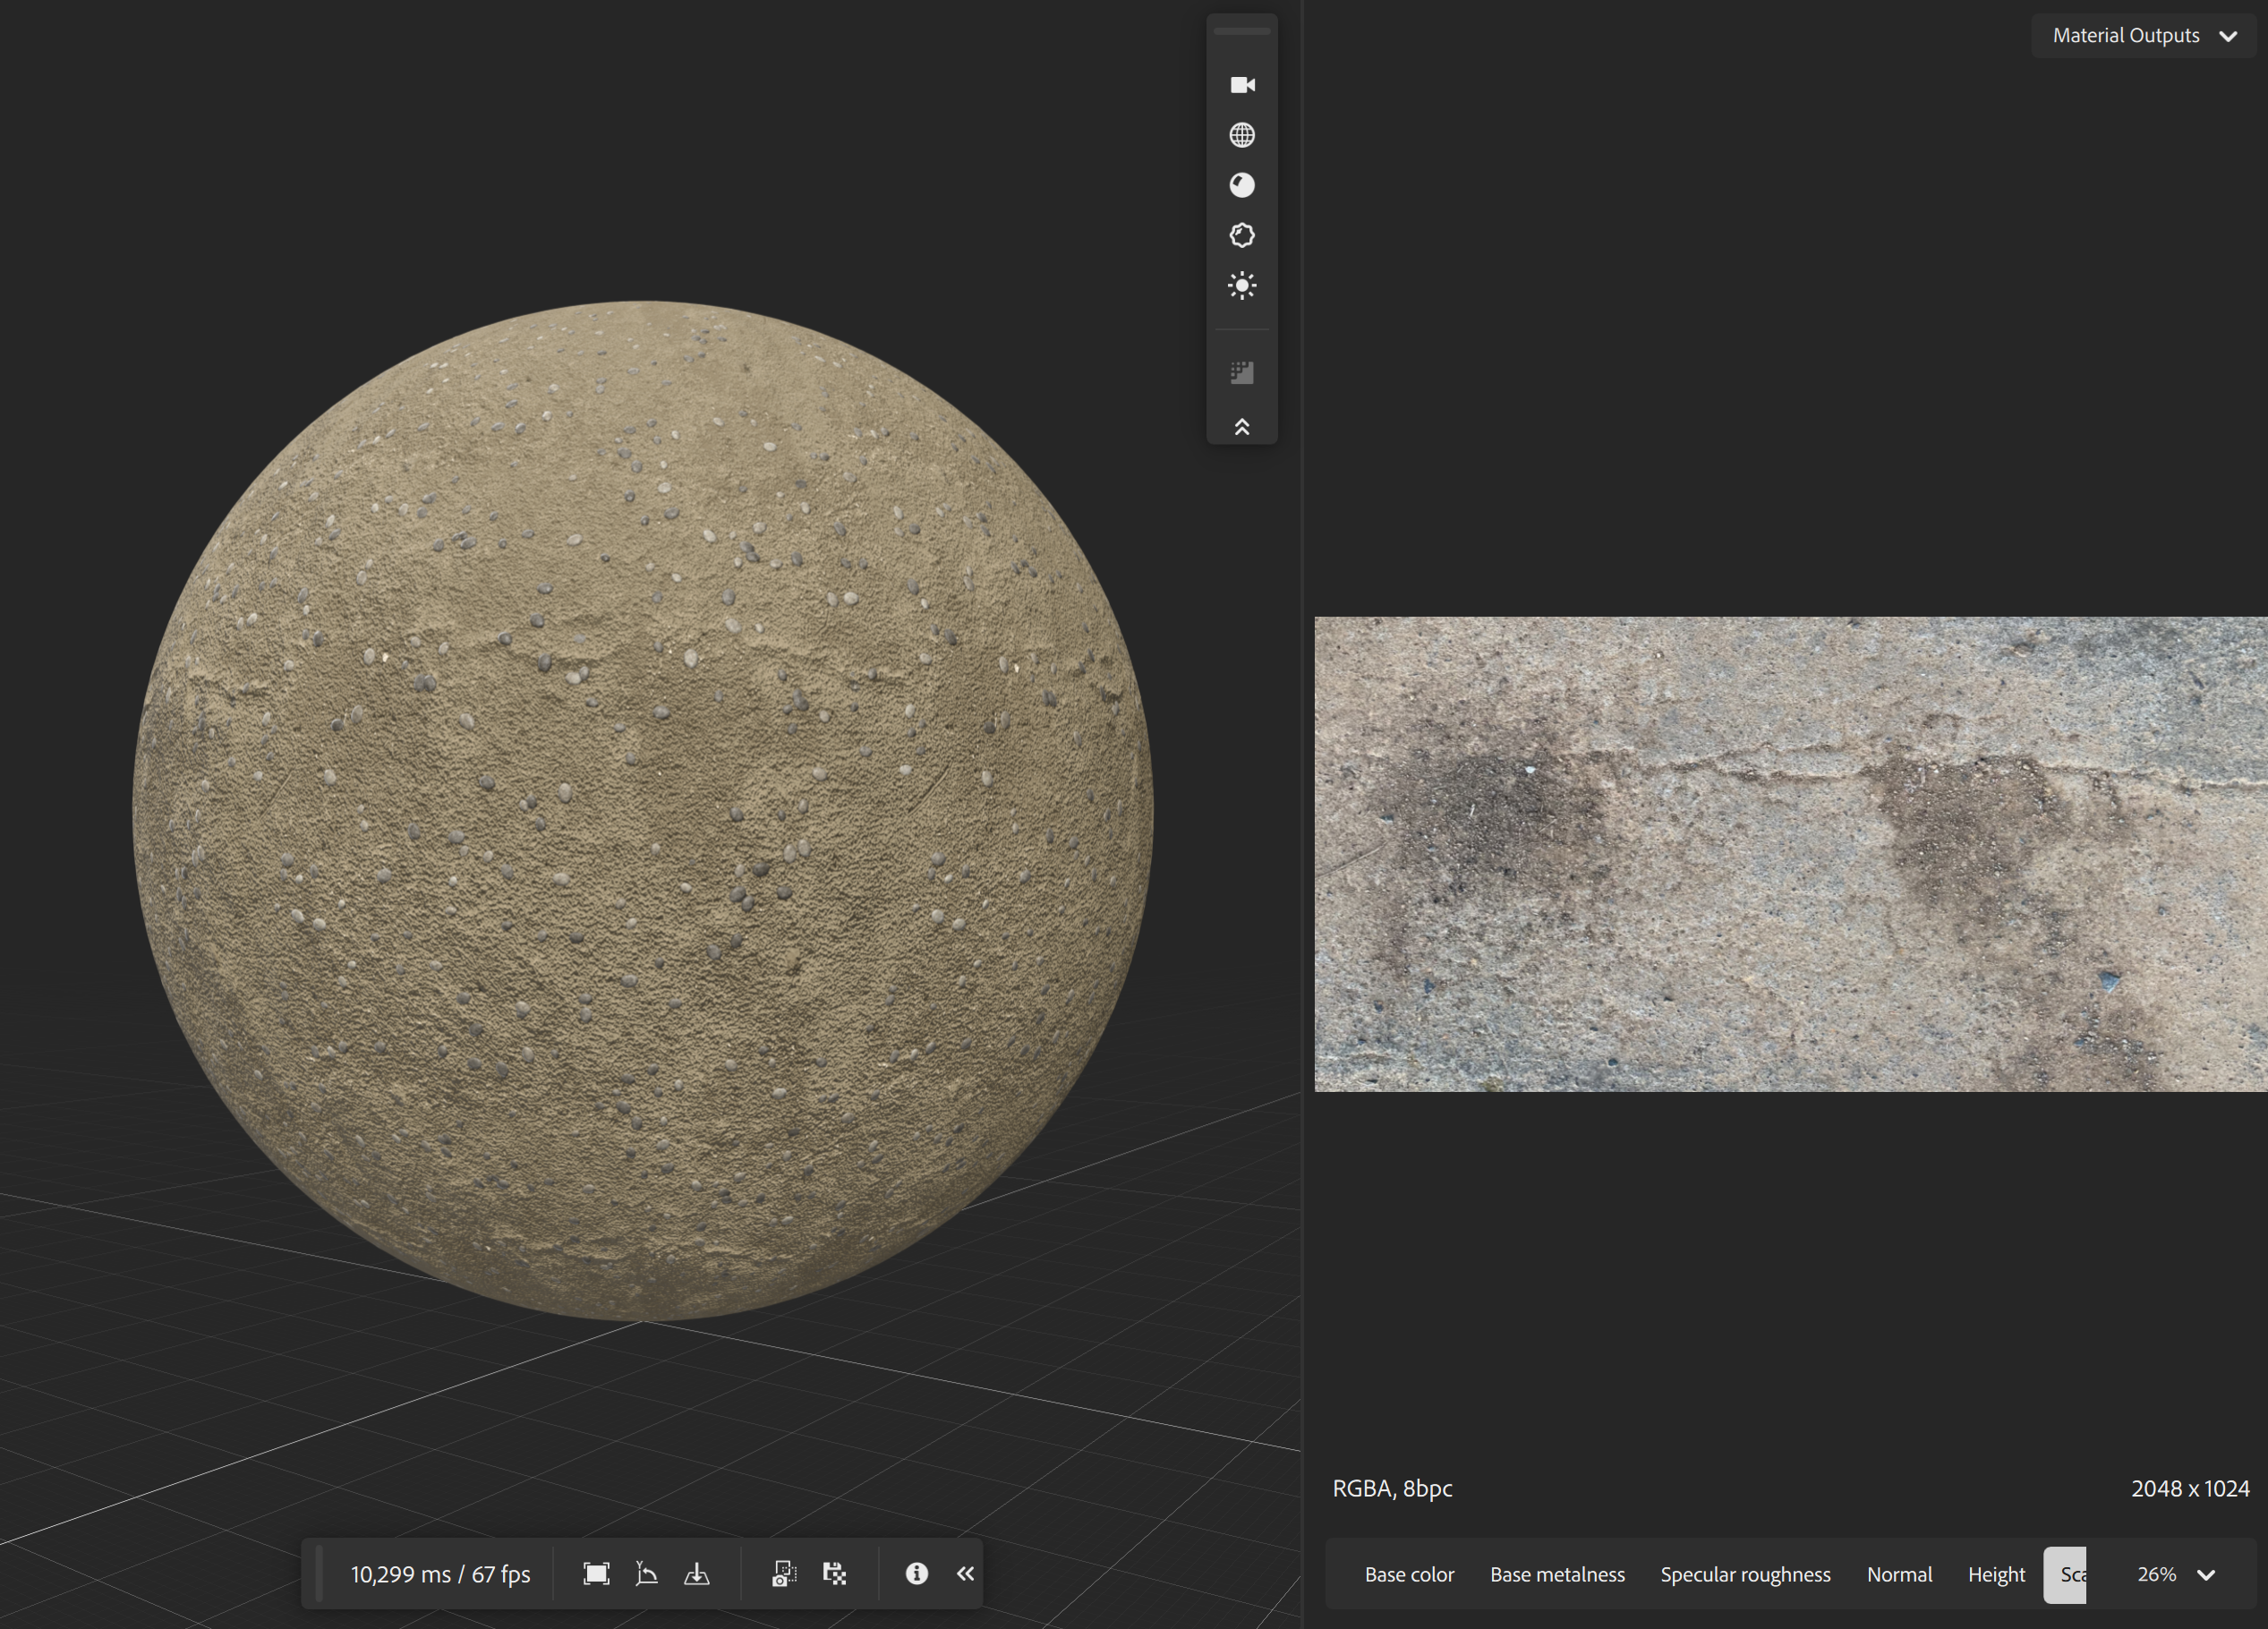
Task: Select the mesh shape icon
Action: (x=1242, y=235)
